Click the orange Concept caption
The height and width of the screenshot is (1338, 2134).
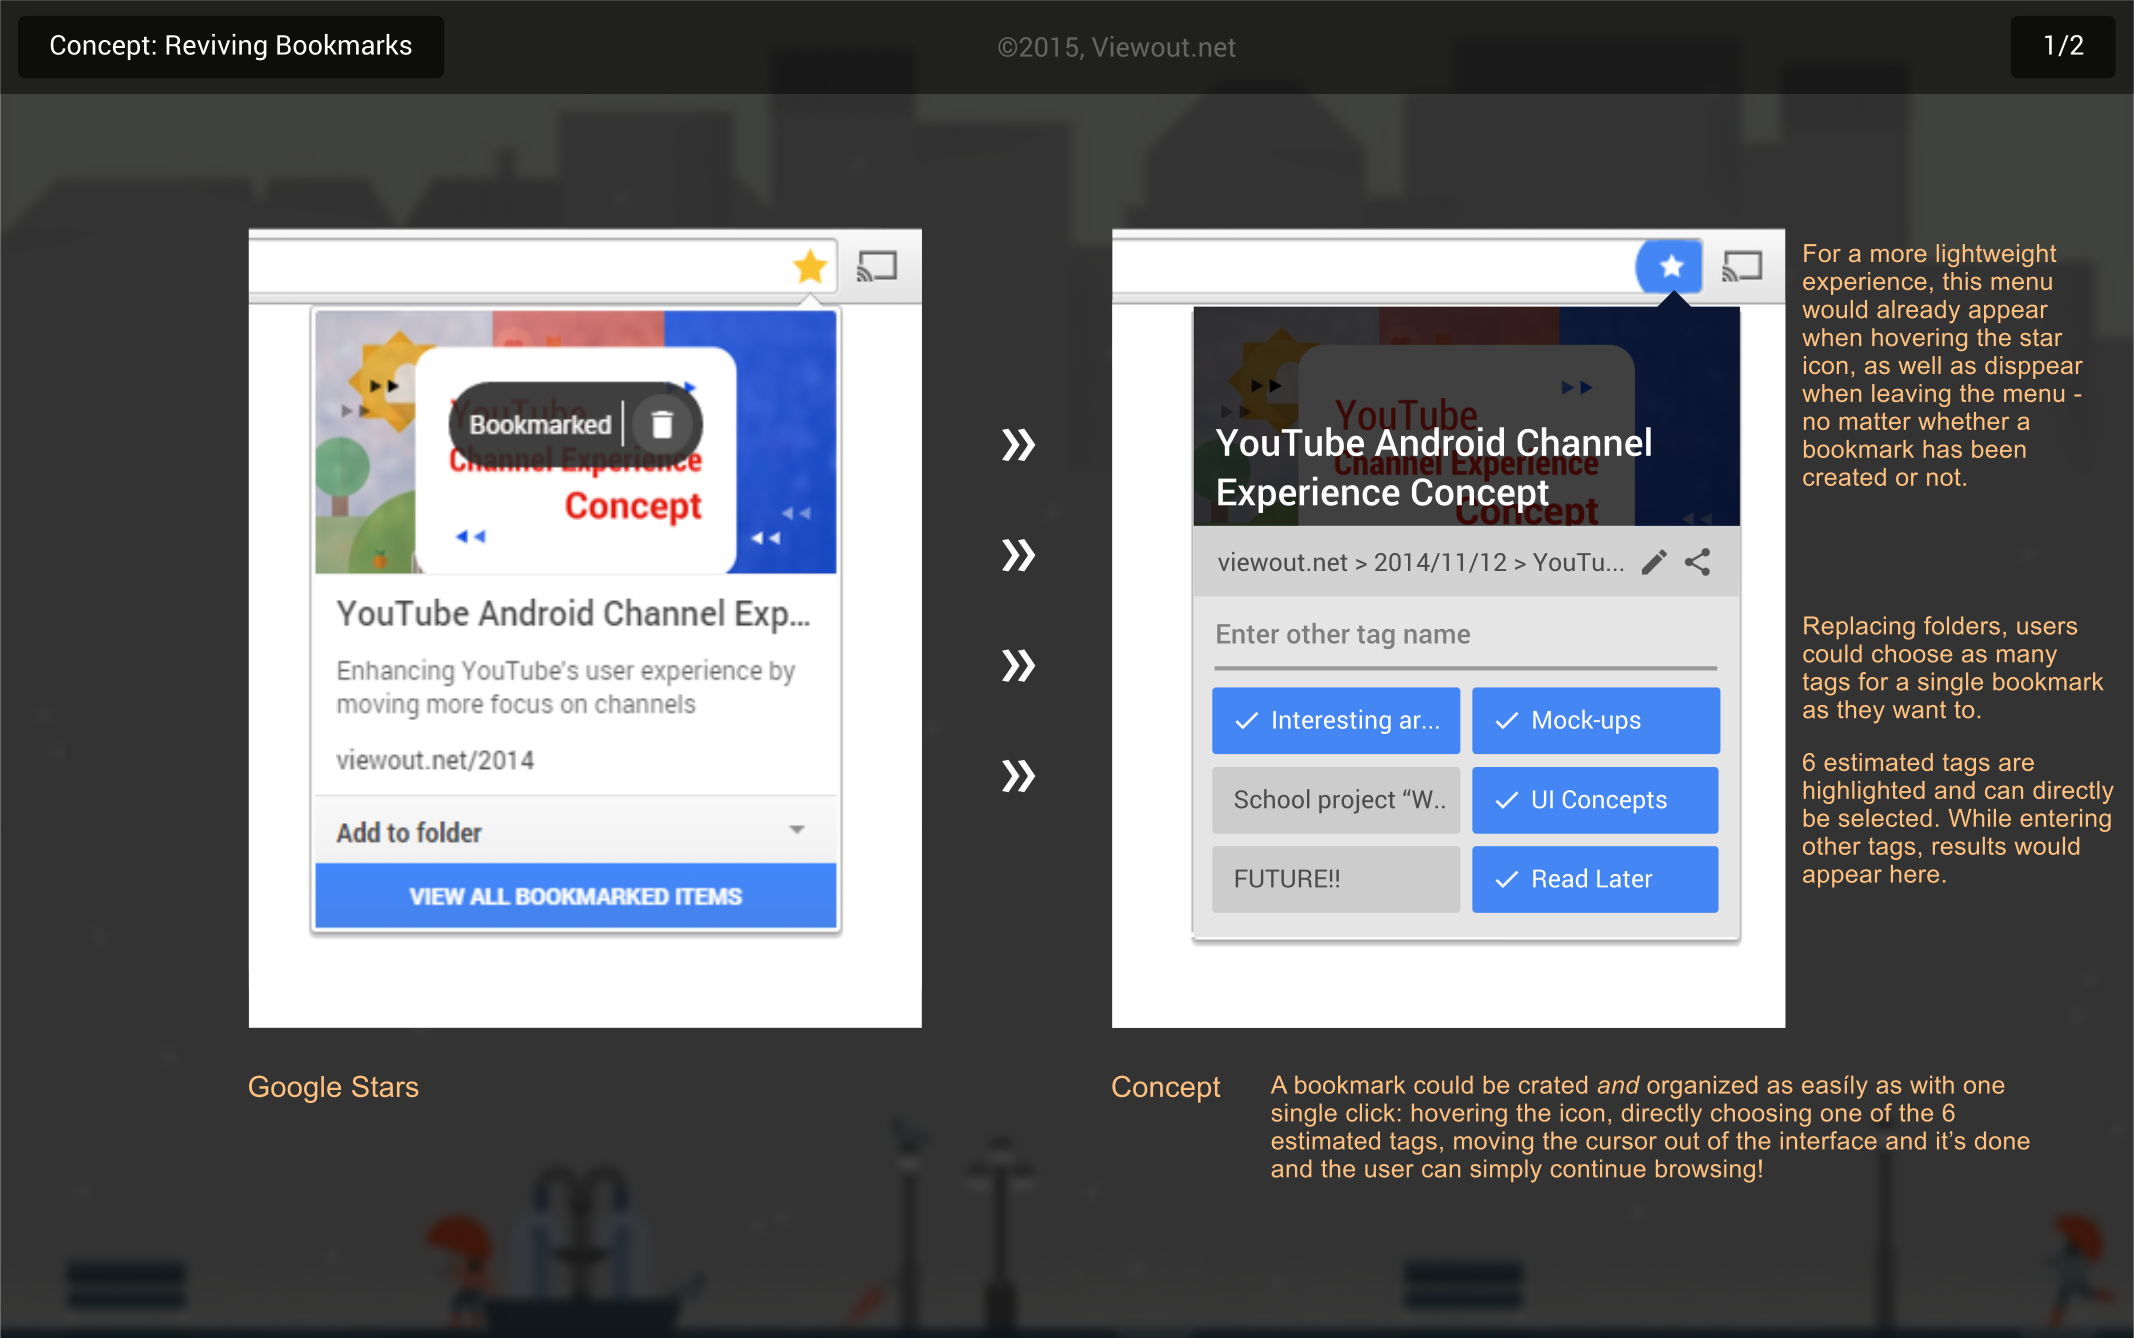[x=1165, y=1087]
